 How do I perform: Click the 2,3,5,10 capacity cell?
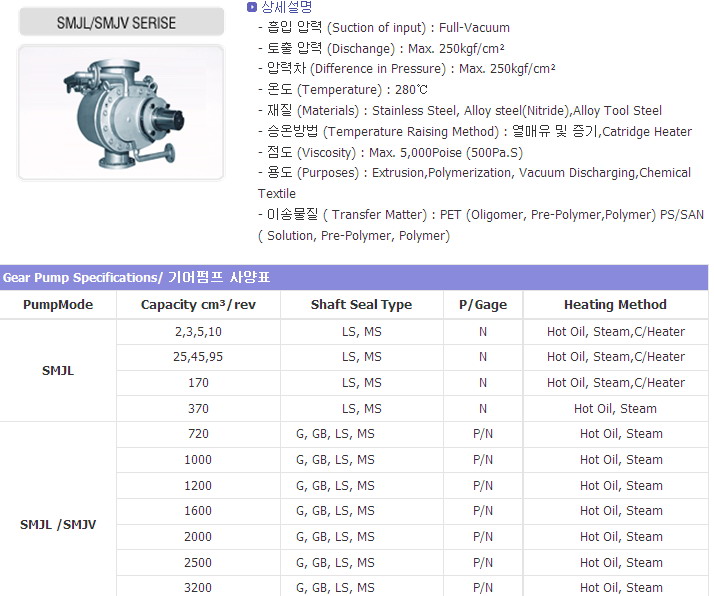click(x=198, y=331)
